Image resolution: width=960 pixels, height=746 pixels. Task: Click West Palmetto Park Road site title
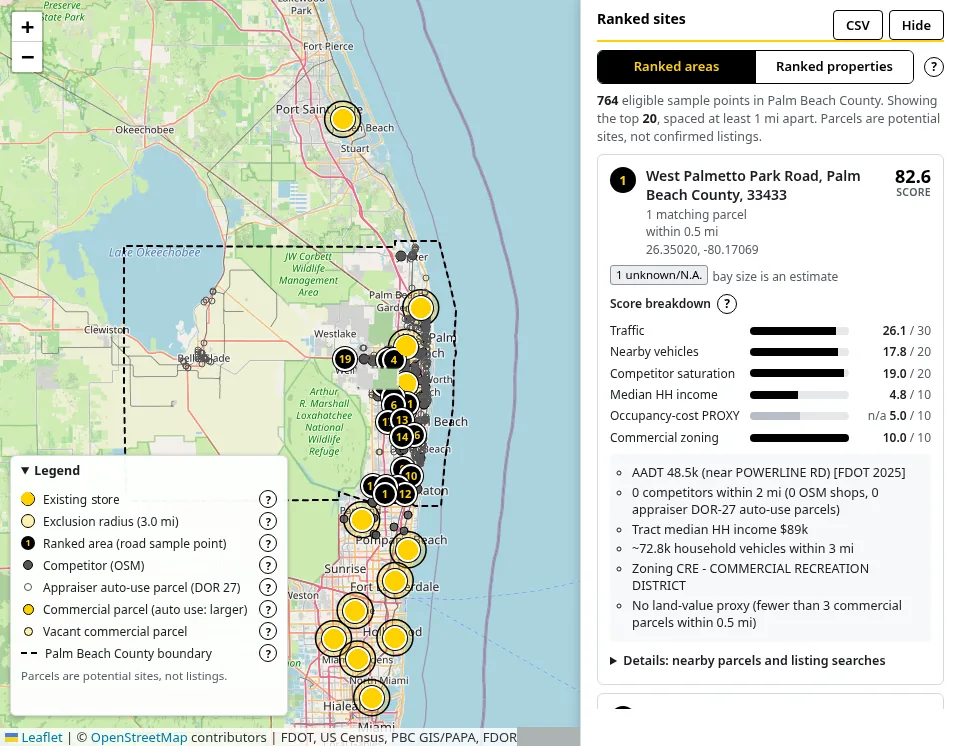753,186
